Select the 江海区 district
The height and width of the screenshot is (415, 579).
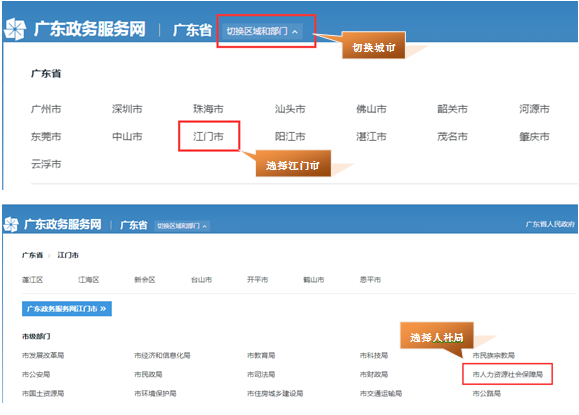coord(89,280)
